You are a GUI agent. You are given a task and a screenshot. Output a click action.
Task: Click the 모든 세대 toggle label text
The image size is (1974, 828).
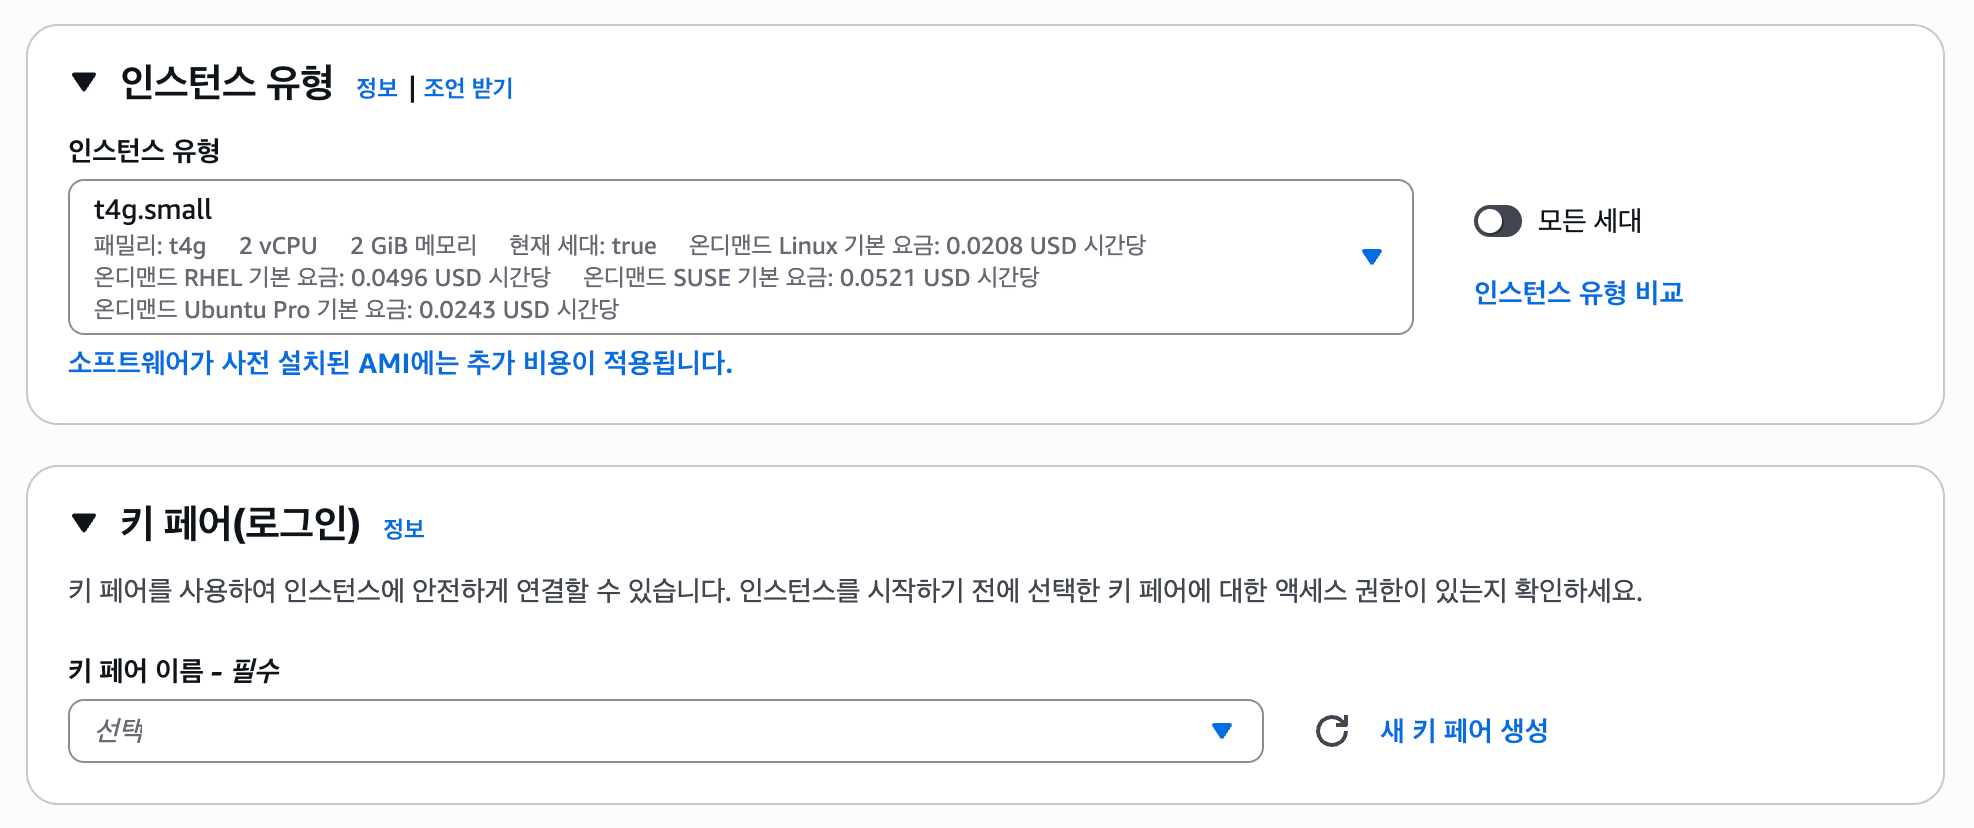pyautogui.click(x=1588, y=222)
